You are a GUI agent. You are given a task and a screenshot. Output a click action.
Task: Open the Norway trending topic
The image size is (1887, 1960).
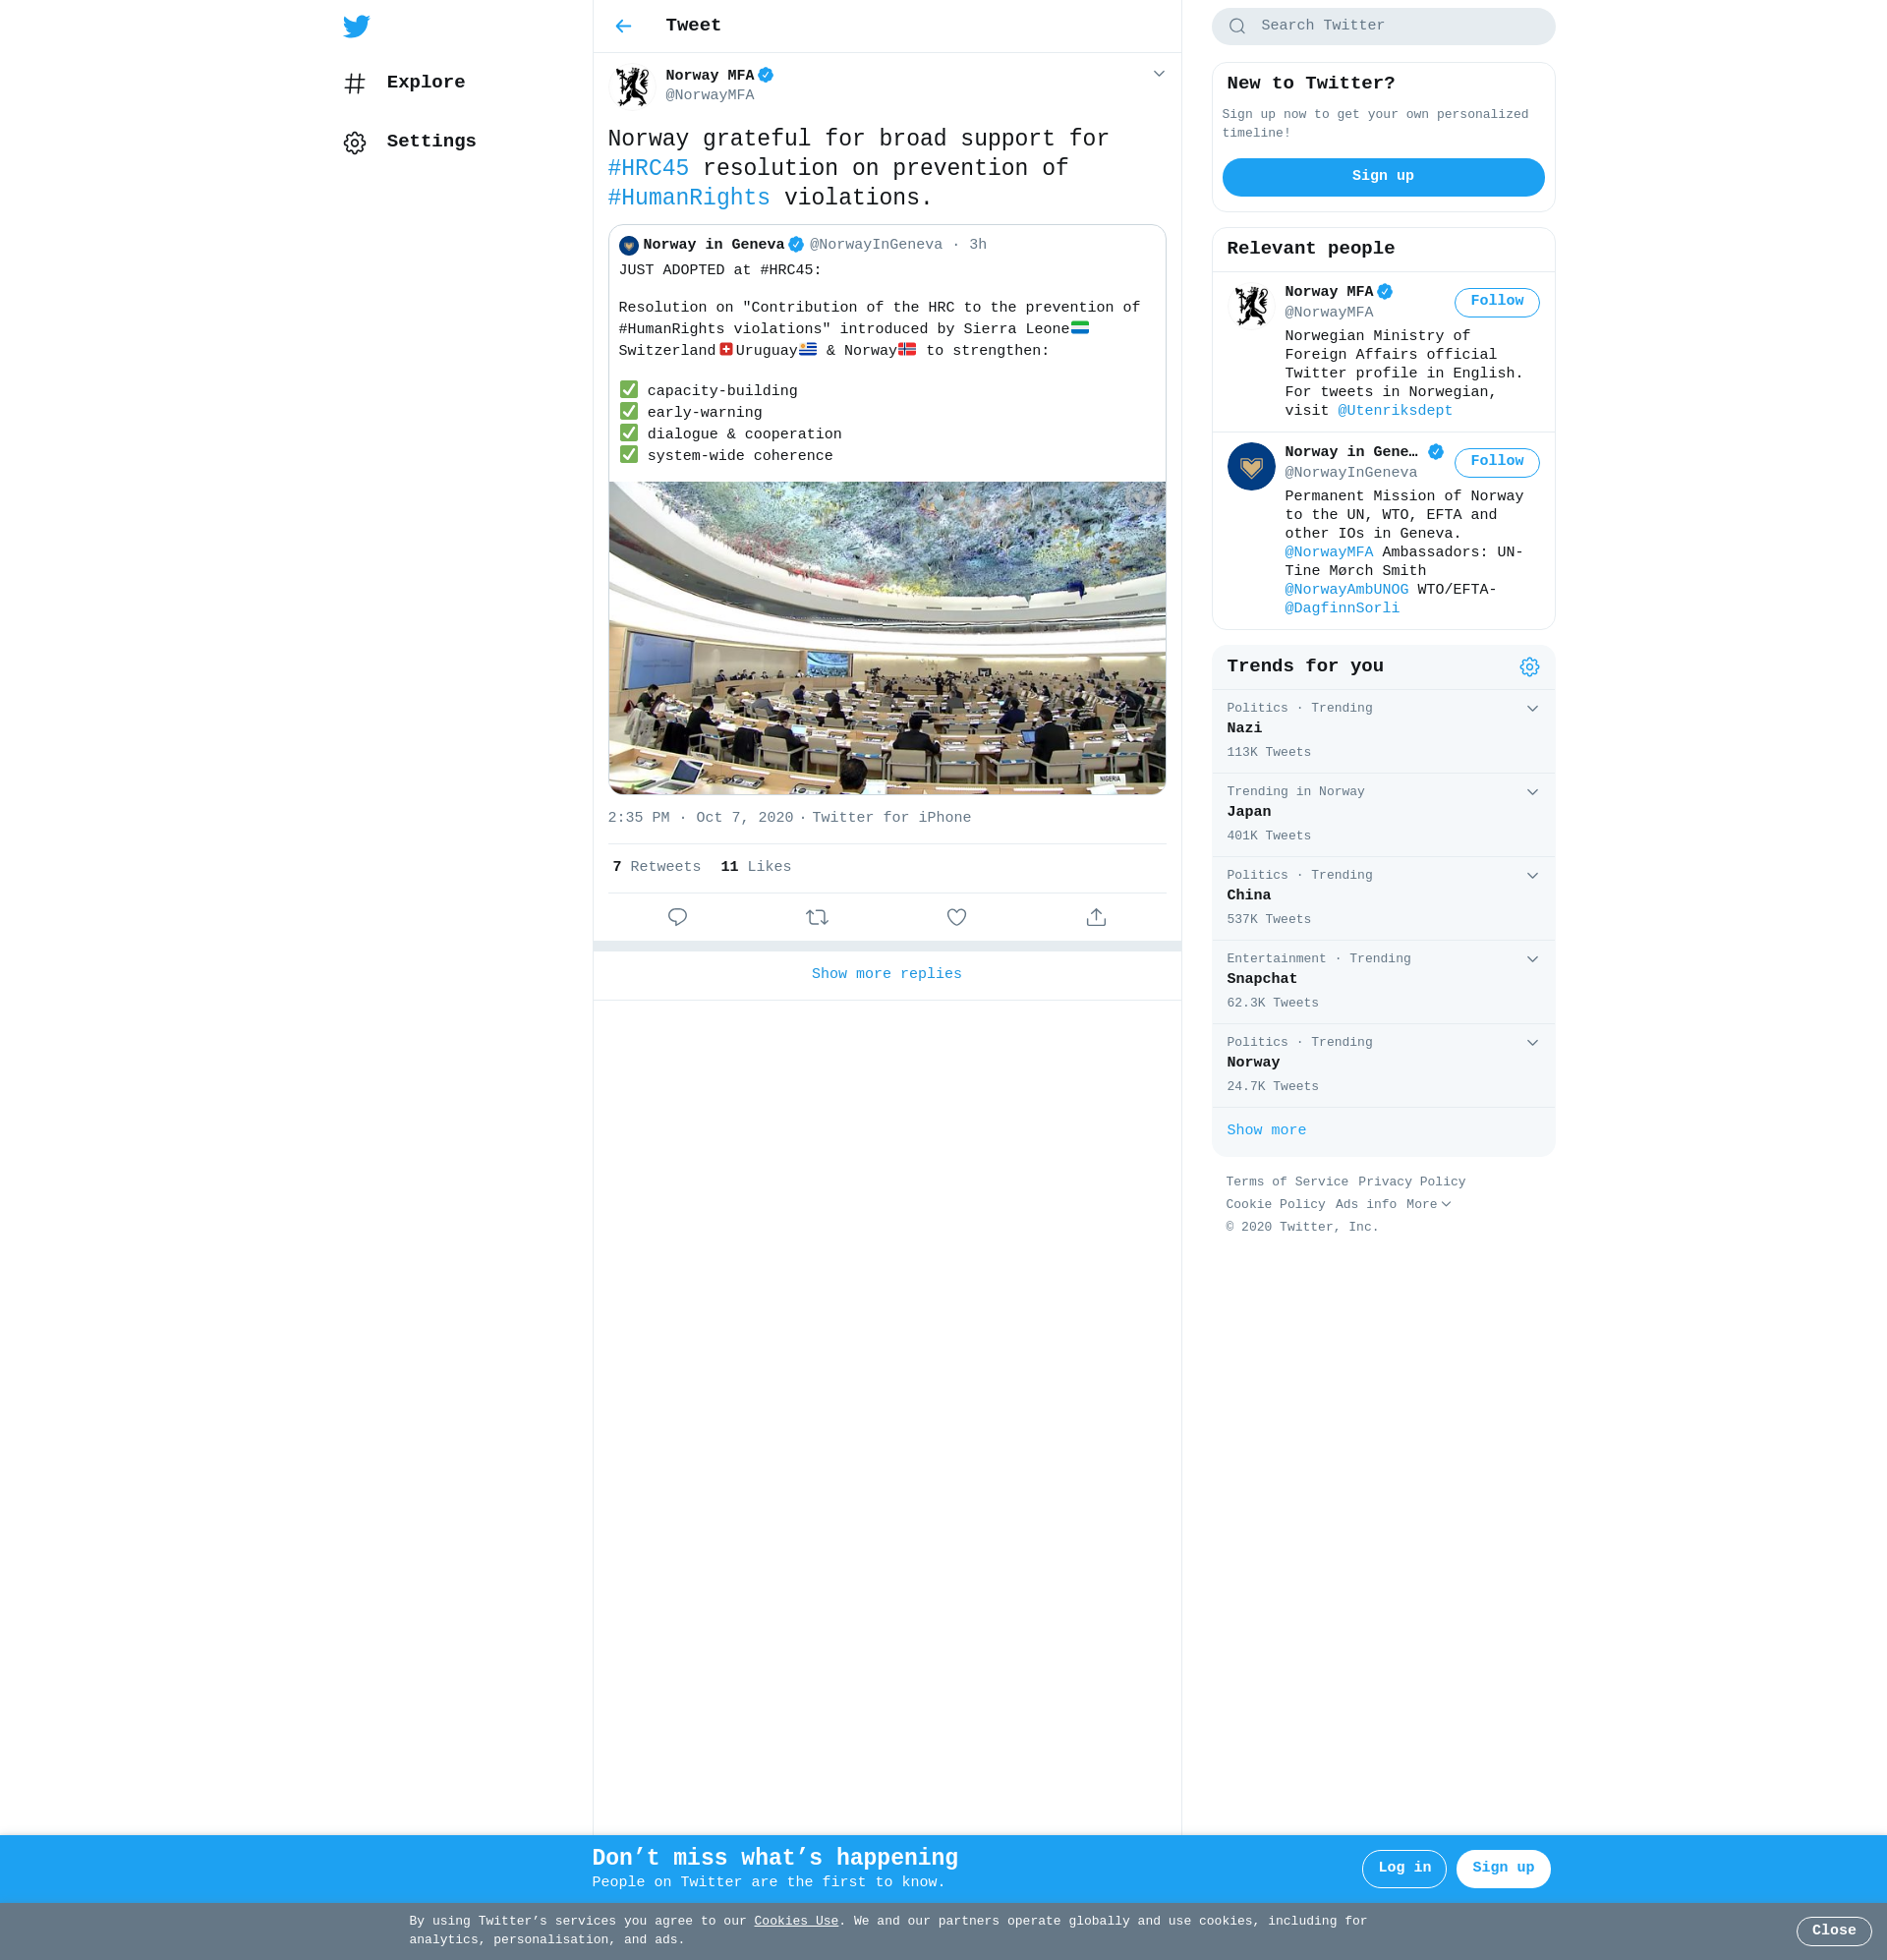click(x=1383, y=1066)
